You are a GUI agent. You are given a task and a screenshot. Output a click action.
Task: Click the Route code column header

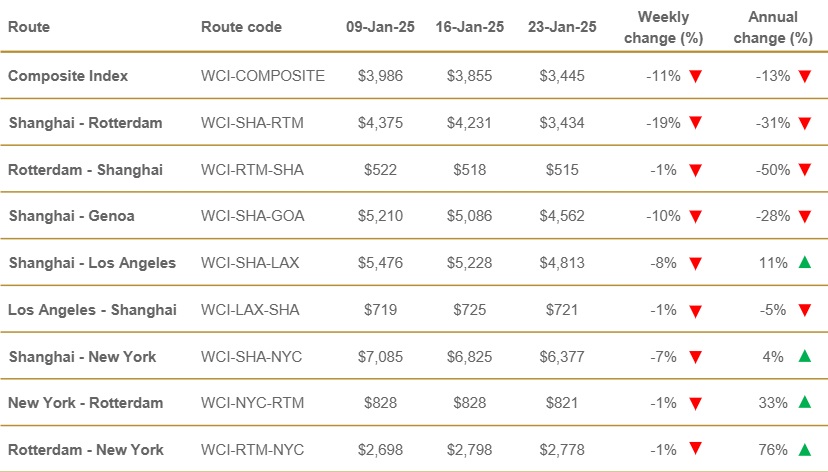pos(241,27)
